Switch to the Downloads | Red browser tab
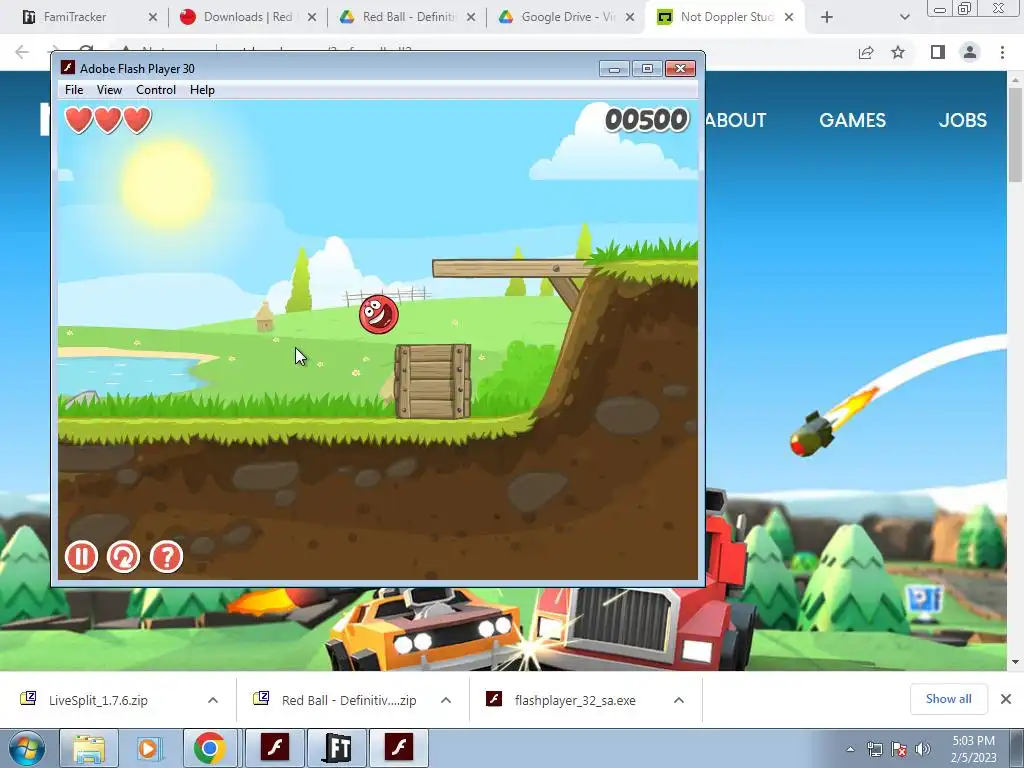 point(248,17)
